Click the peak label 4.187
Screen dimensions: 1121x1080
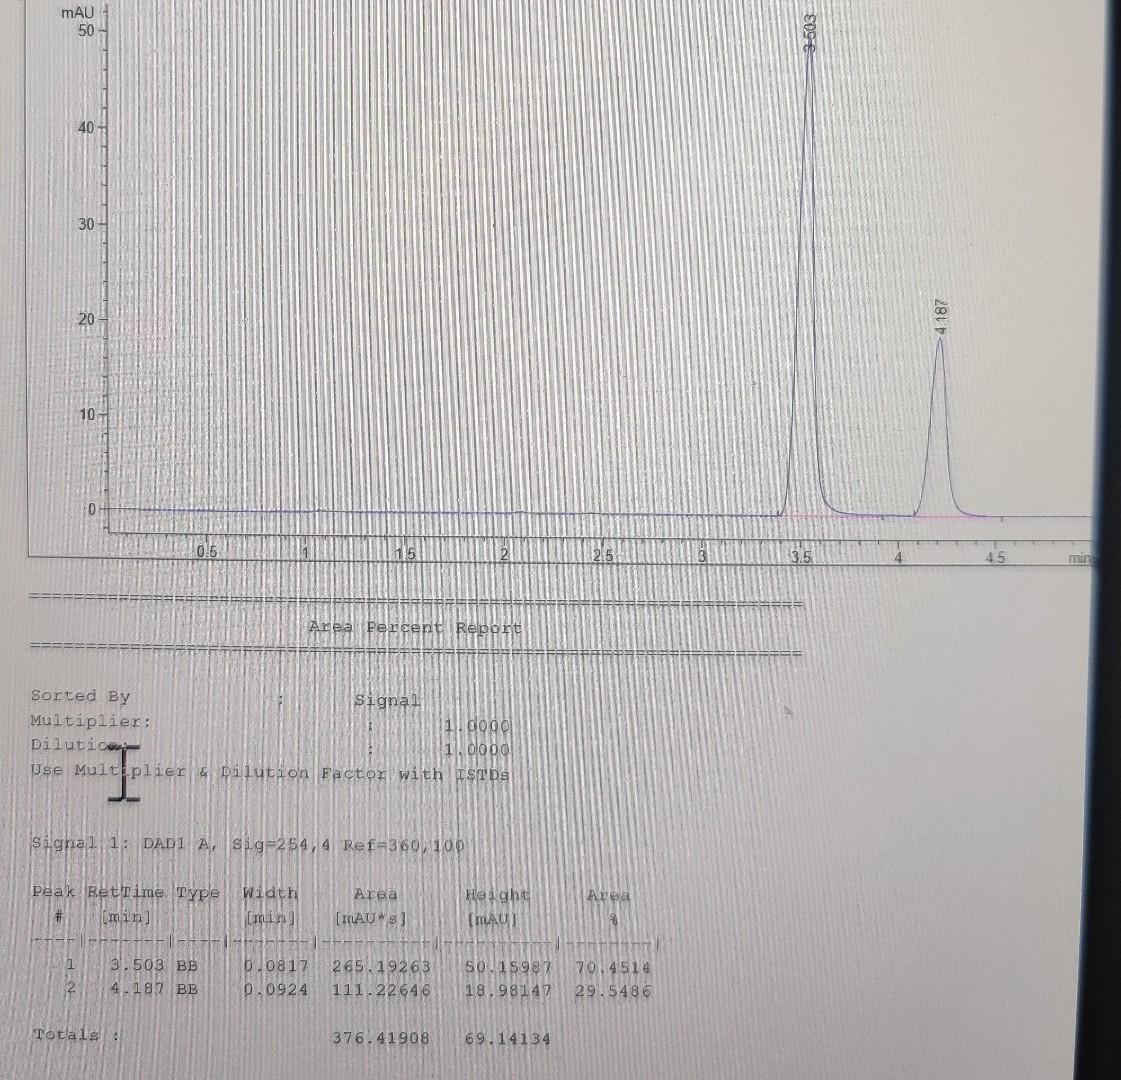940,315
